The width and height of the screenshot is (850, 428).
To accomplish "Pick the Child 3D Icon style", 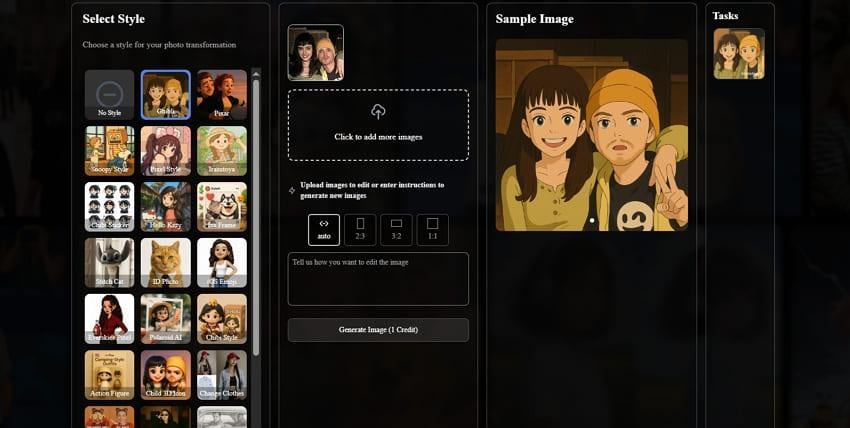I will (166, 375).
